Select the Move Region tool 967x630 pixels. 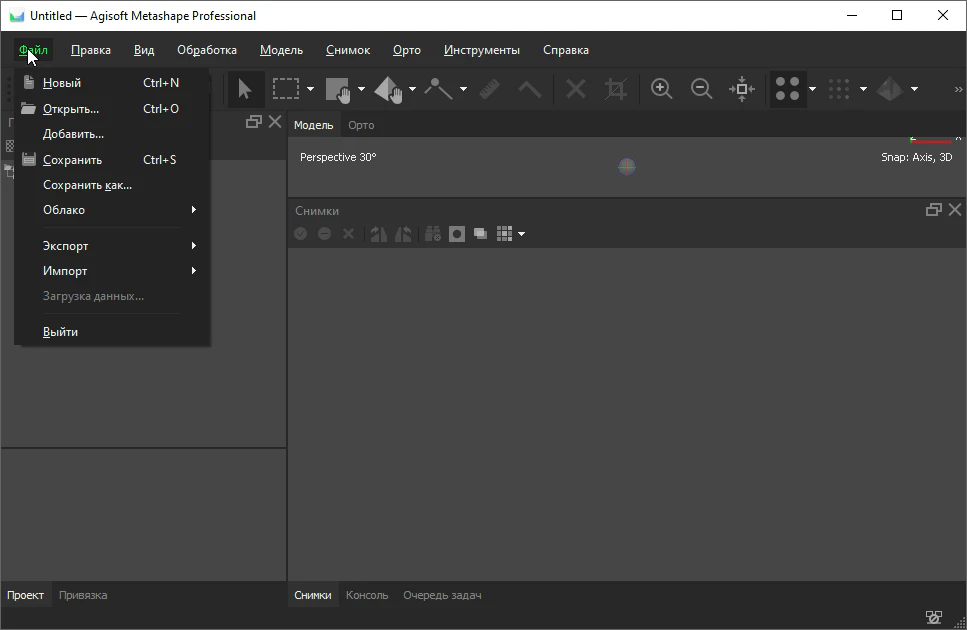point(338,89)
